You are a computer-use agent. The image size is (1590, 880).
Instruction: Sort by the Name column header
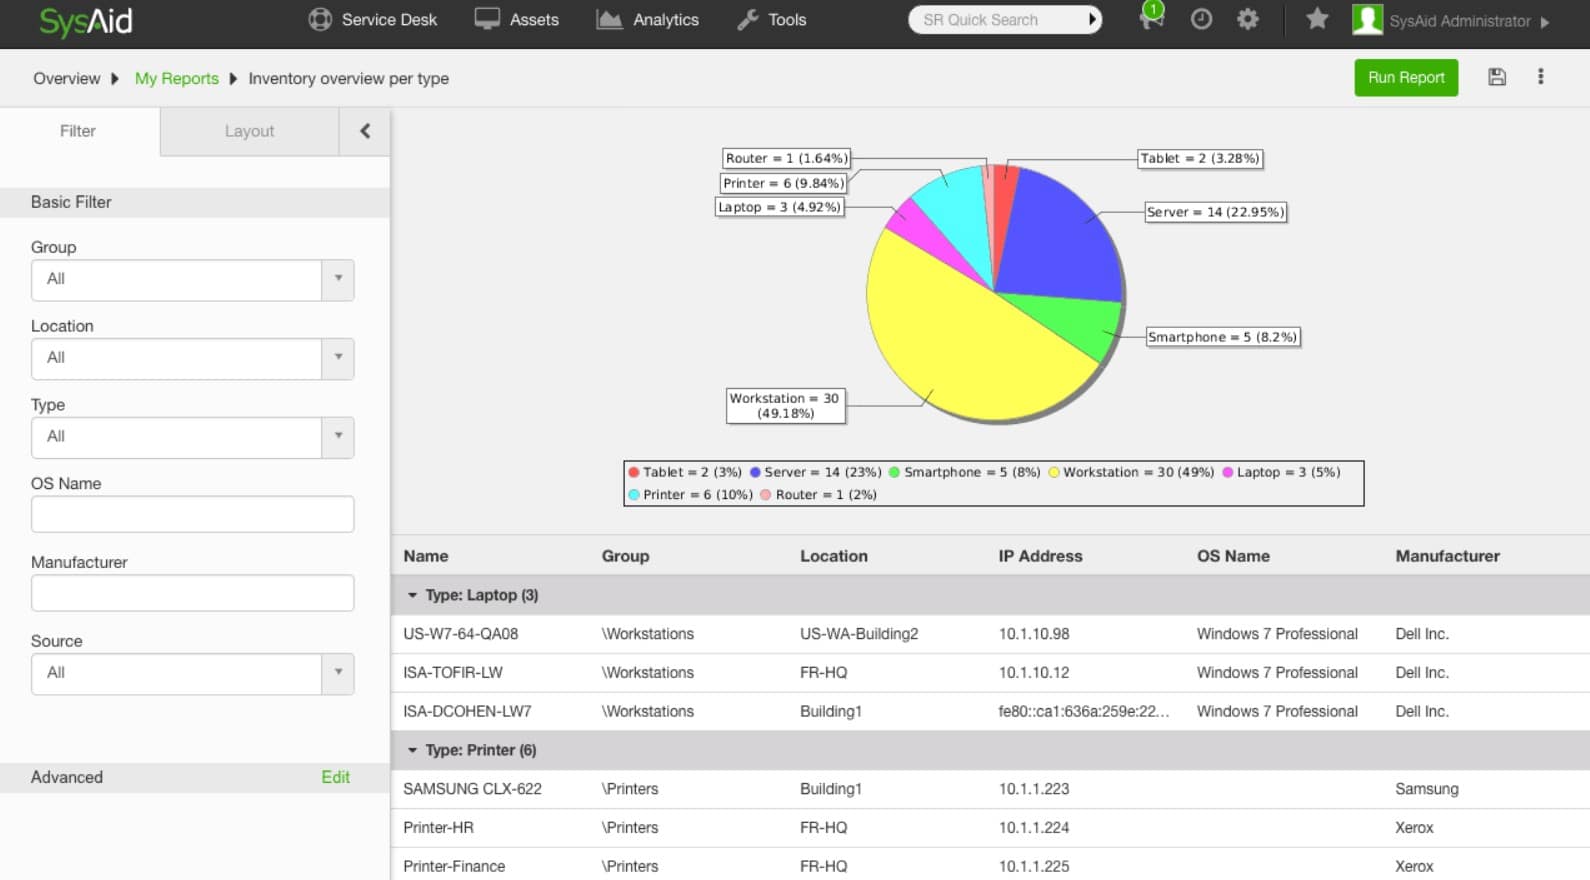[426, 556]
